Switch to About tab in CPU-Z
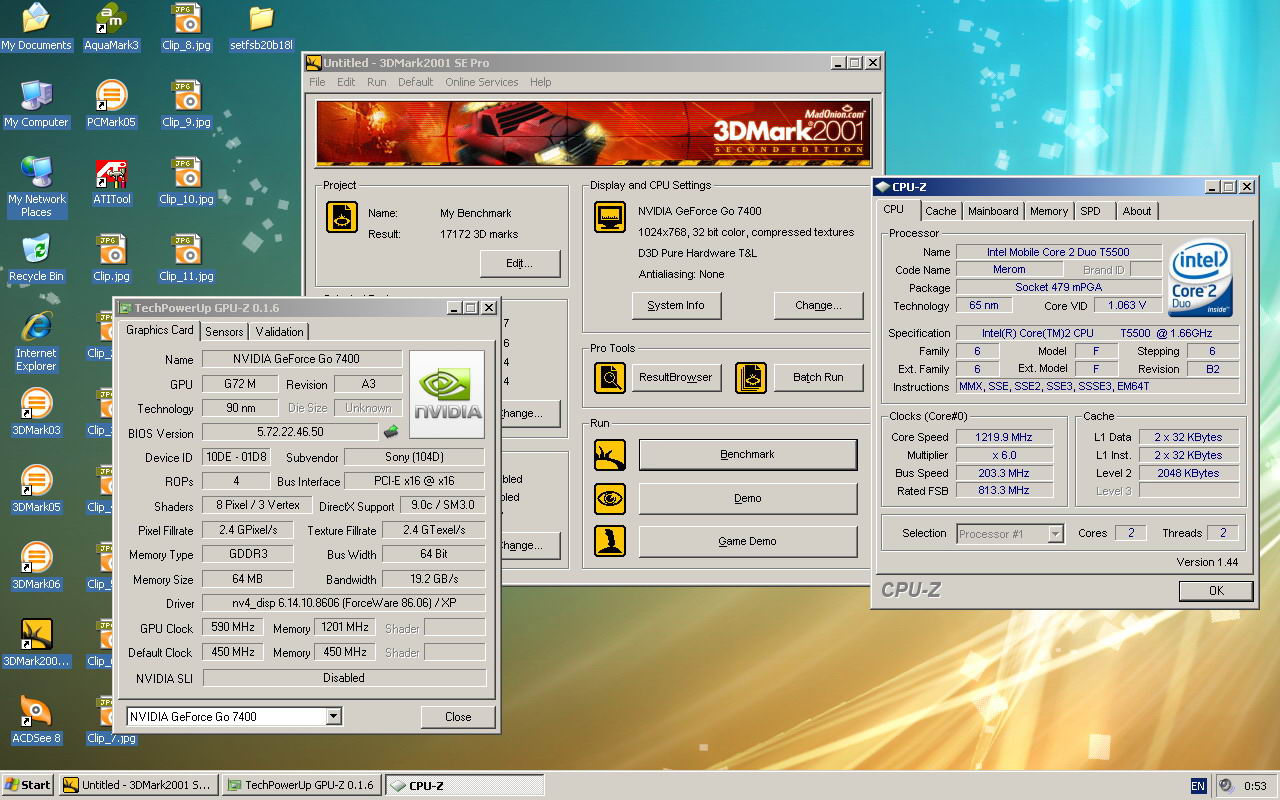 point(1137,211)
